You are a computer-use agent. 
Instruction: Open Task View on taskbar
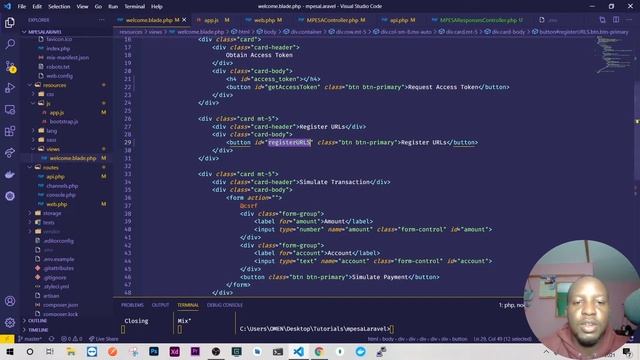click(50, 351)
